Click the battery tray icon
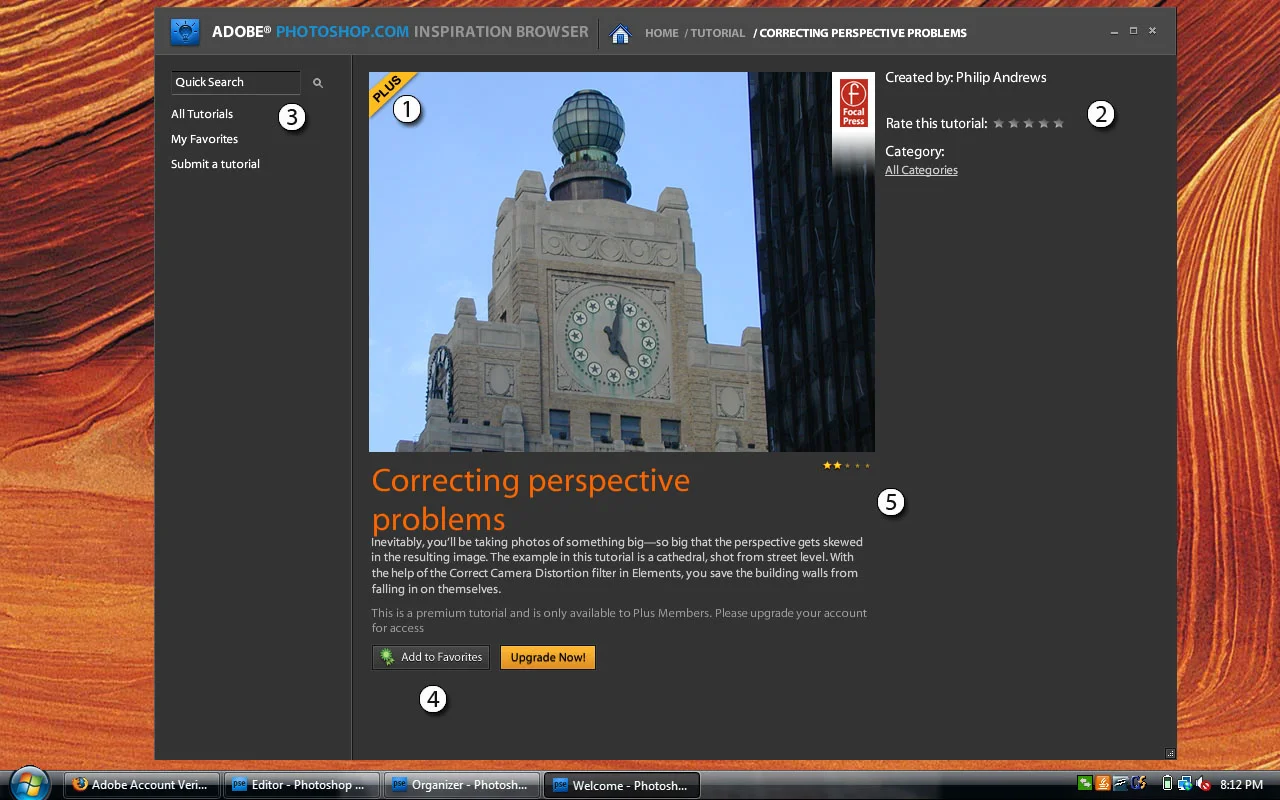This screenshot has height=800, width=1280. [1167, 784]
